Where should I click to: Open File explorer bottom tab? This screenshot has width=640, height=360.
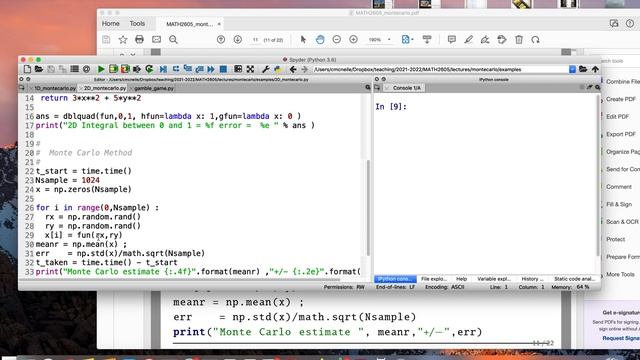tap(433, 279)
